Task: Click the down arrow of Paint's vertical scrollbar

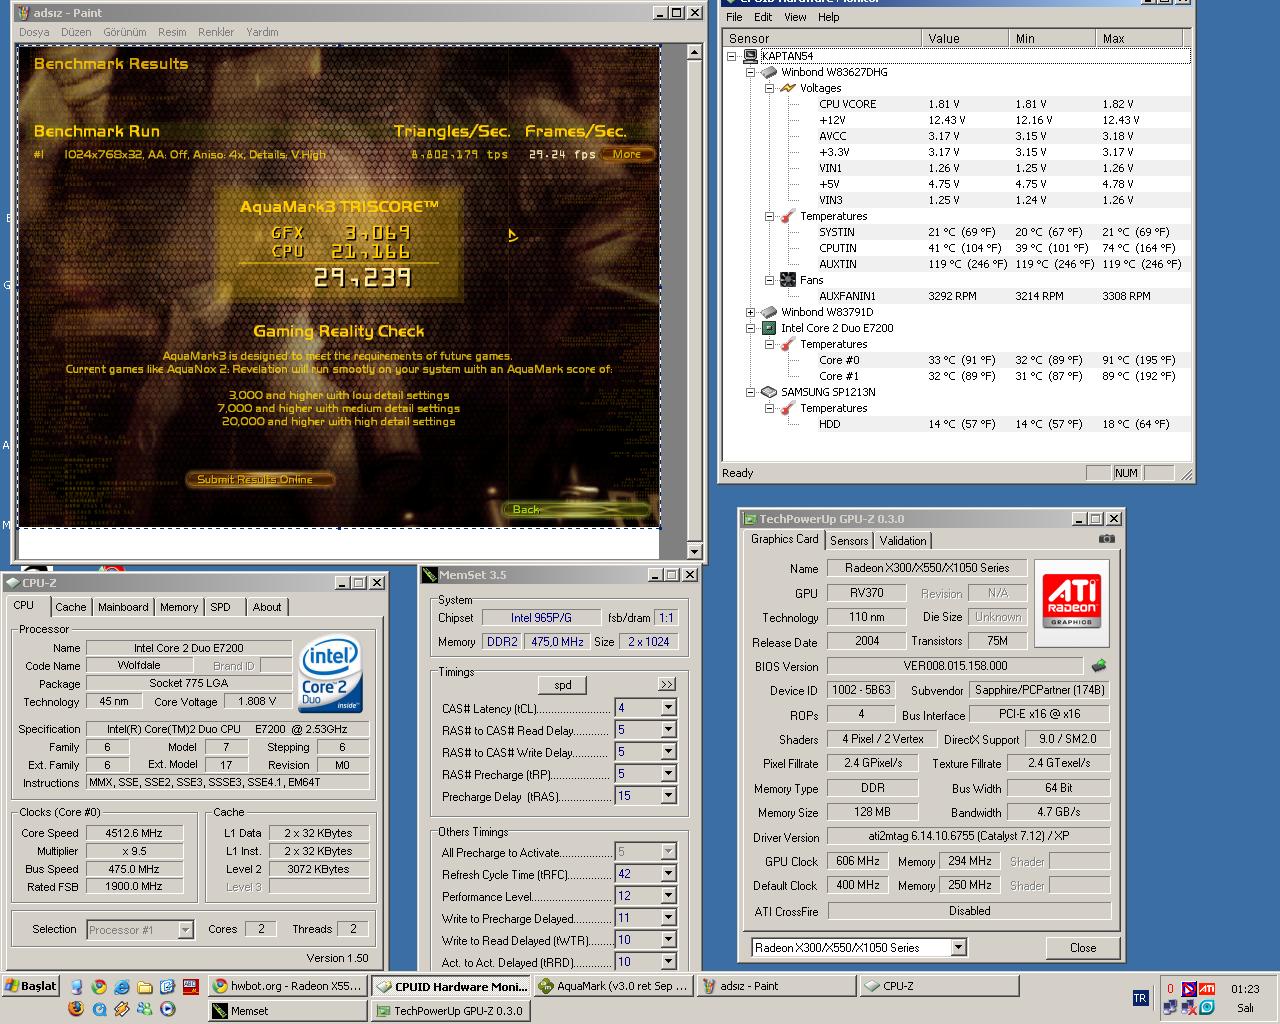Action: coord(695,551)
